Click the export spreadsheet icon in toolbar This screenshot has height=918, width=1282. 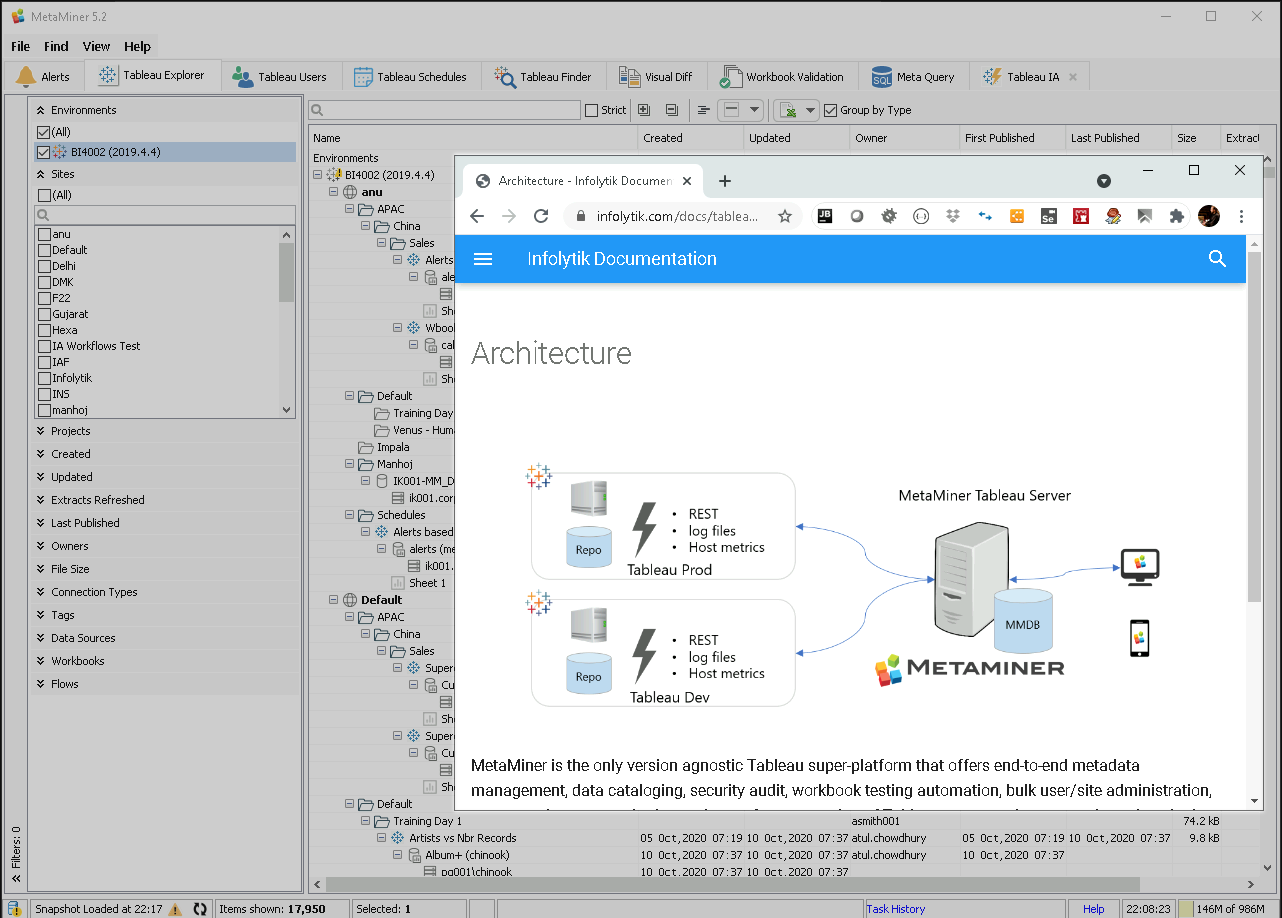pyautogui.click(x=788, y=110)
